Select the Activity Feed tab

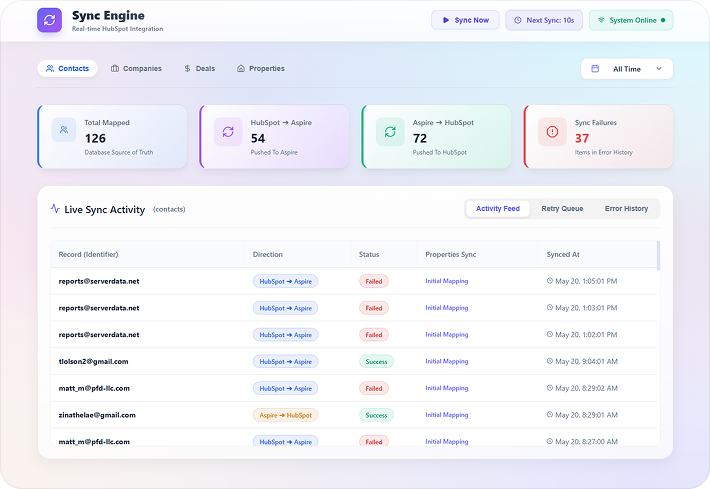click(498, 209)
